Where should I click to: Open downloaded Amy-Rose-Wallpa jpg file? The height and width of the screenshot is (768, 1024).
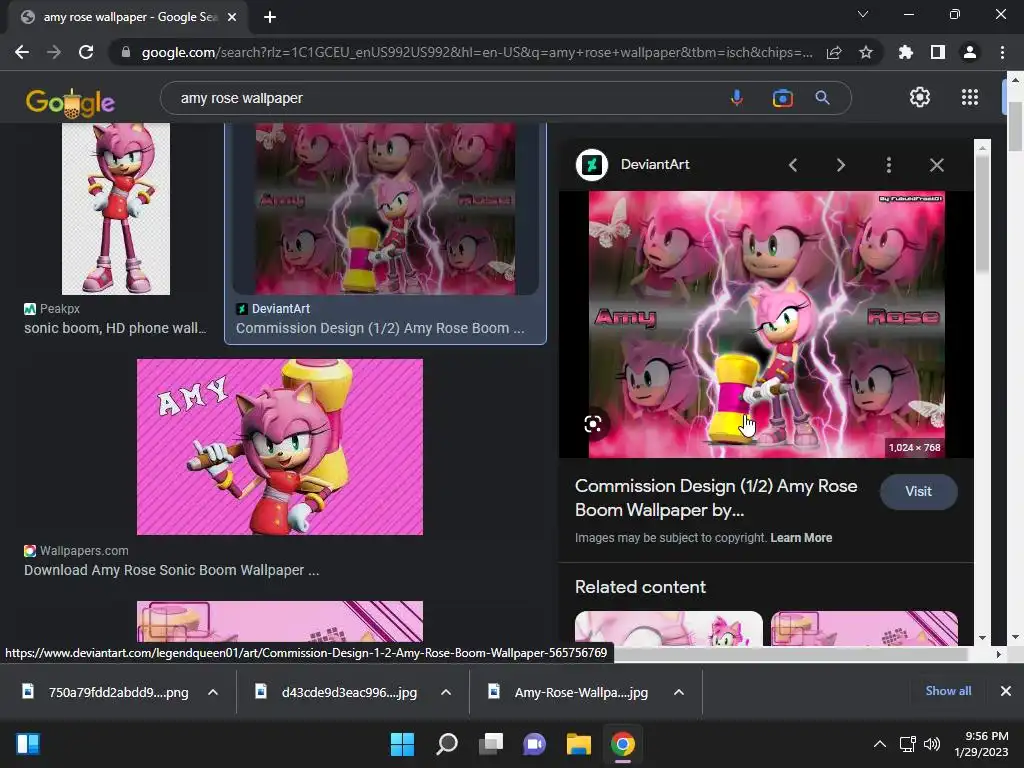coord(569,692)
